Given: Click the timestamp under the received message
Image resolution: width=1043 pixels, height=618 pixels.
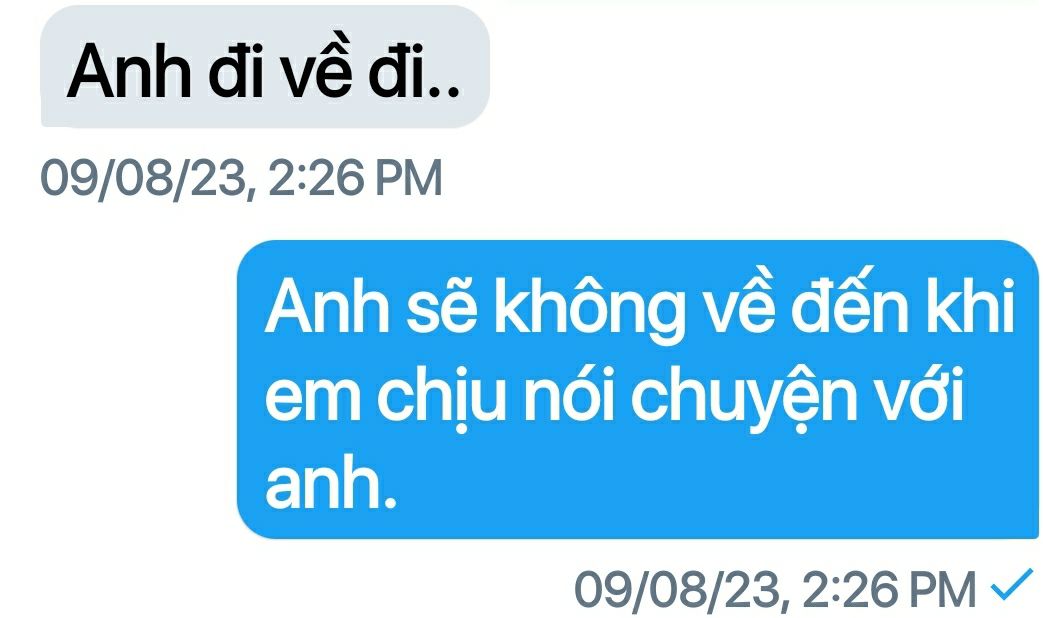Looking at the screenshot, I should coord(241,178).
